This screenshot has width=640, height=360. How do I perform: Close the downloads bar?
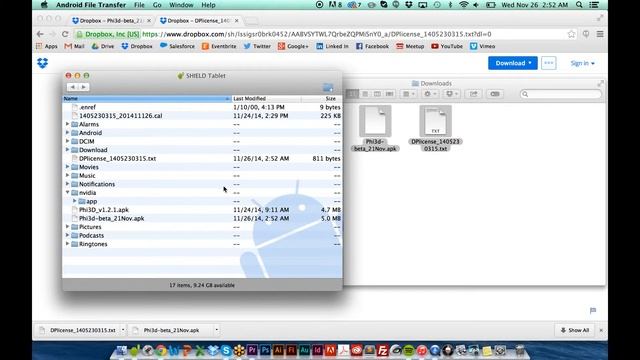(601, 330)
